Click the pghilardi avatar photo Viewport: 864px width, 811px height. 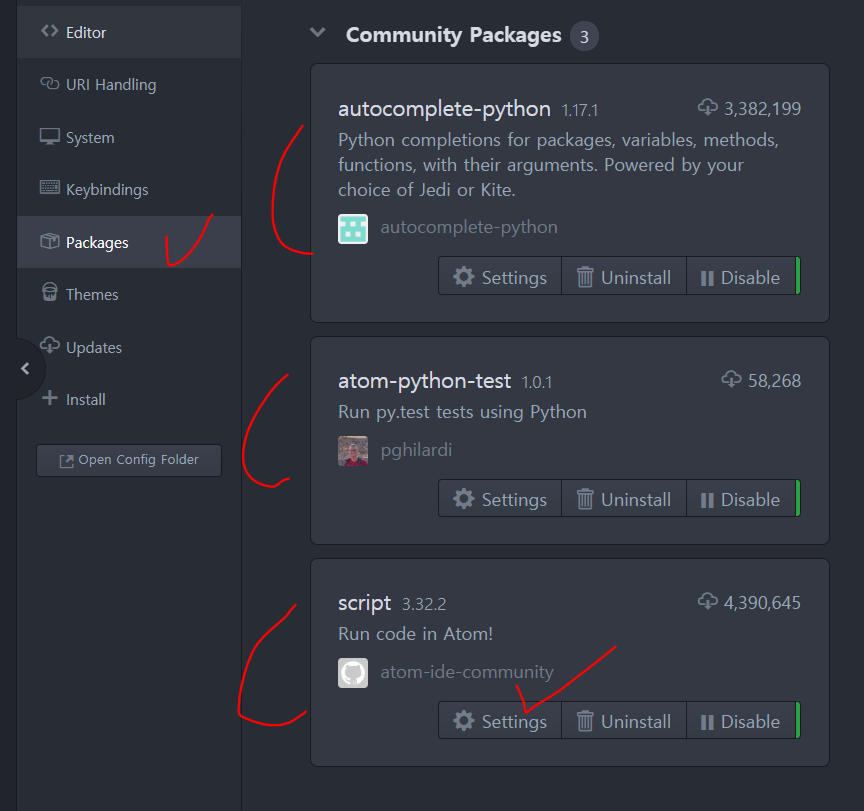pyautogui.click(x=353, y=451)
